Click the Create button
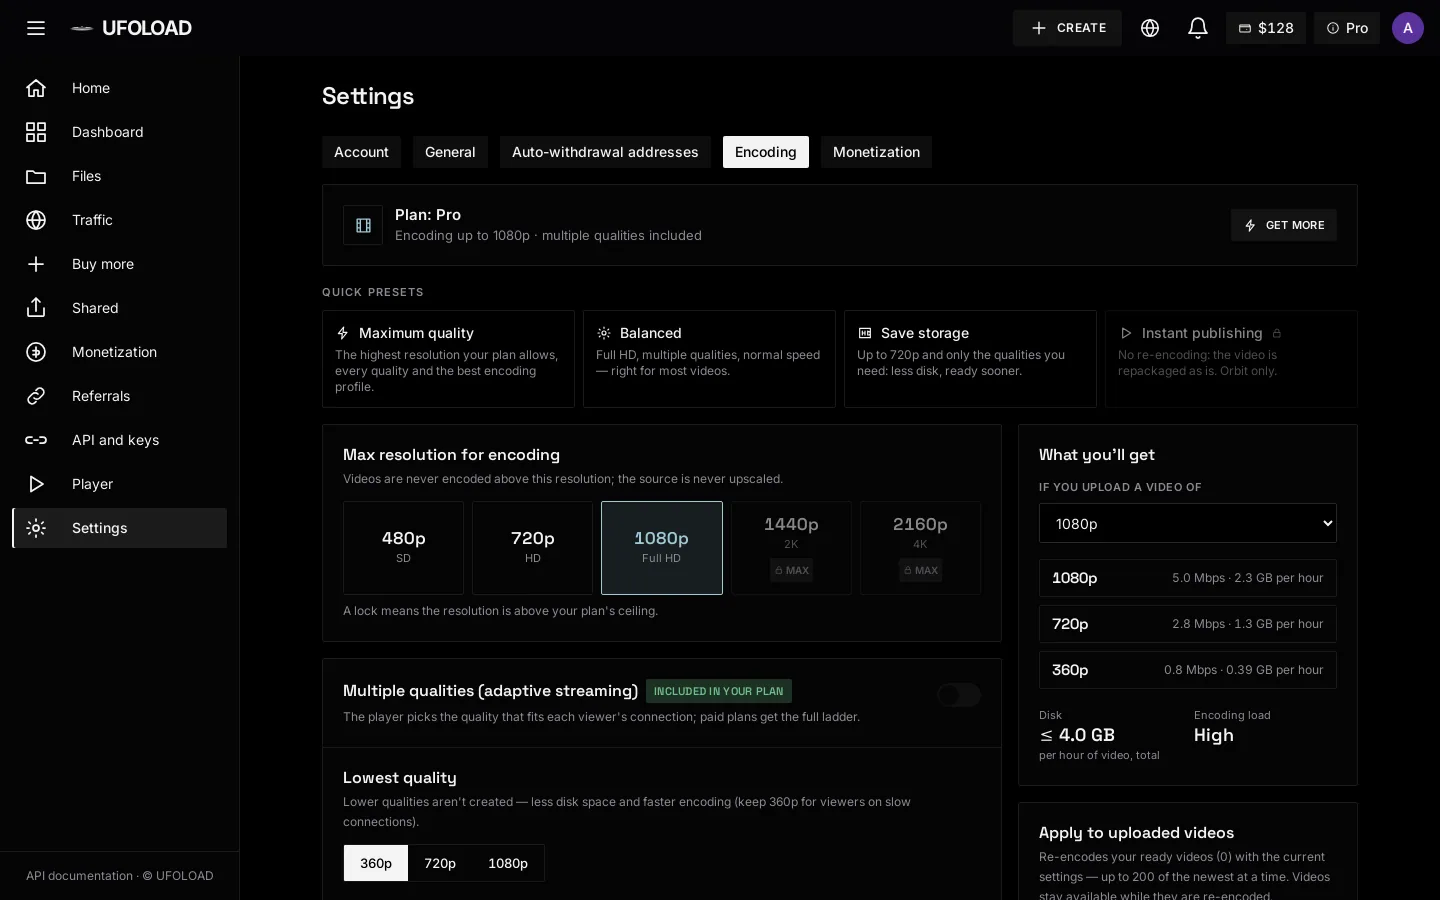Image resolution: width=1440 pixels, height=900 pixels. pos(1067,28)
